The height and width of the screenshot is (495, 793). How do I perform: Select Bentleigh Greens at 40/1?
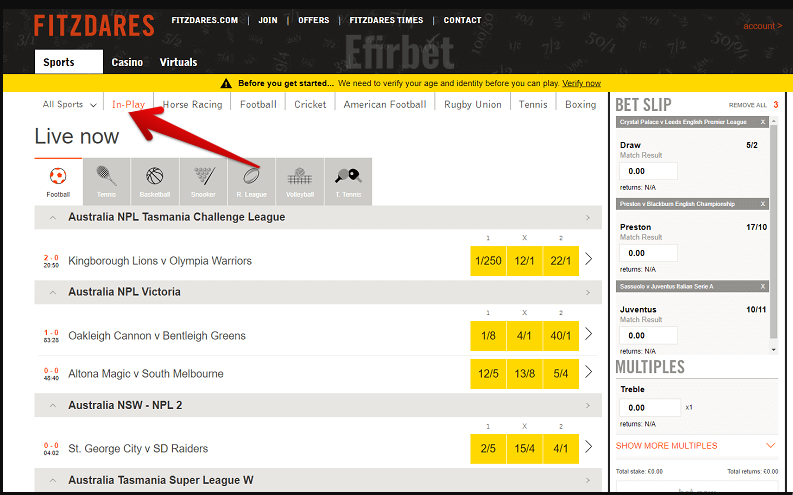561,336
